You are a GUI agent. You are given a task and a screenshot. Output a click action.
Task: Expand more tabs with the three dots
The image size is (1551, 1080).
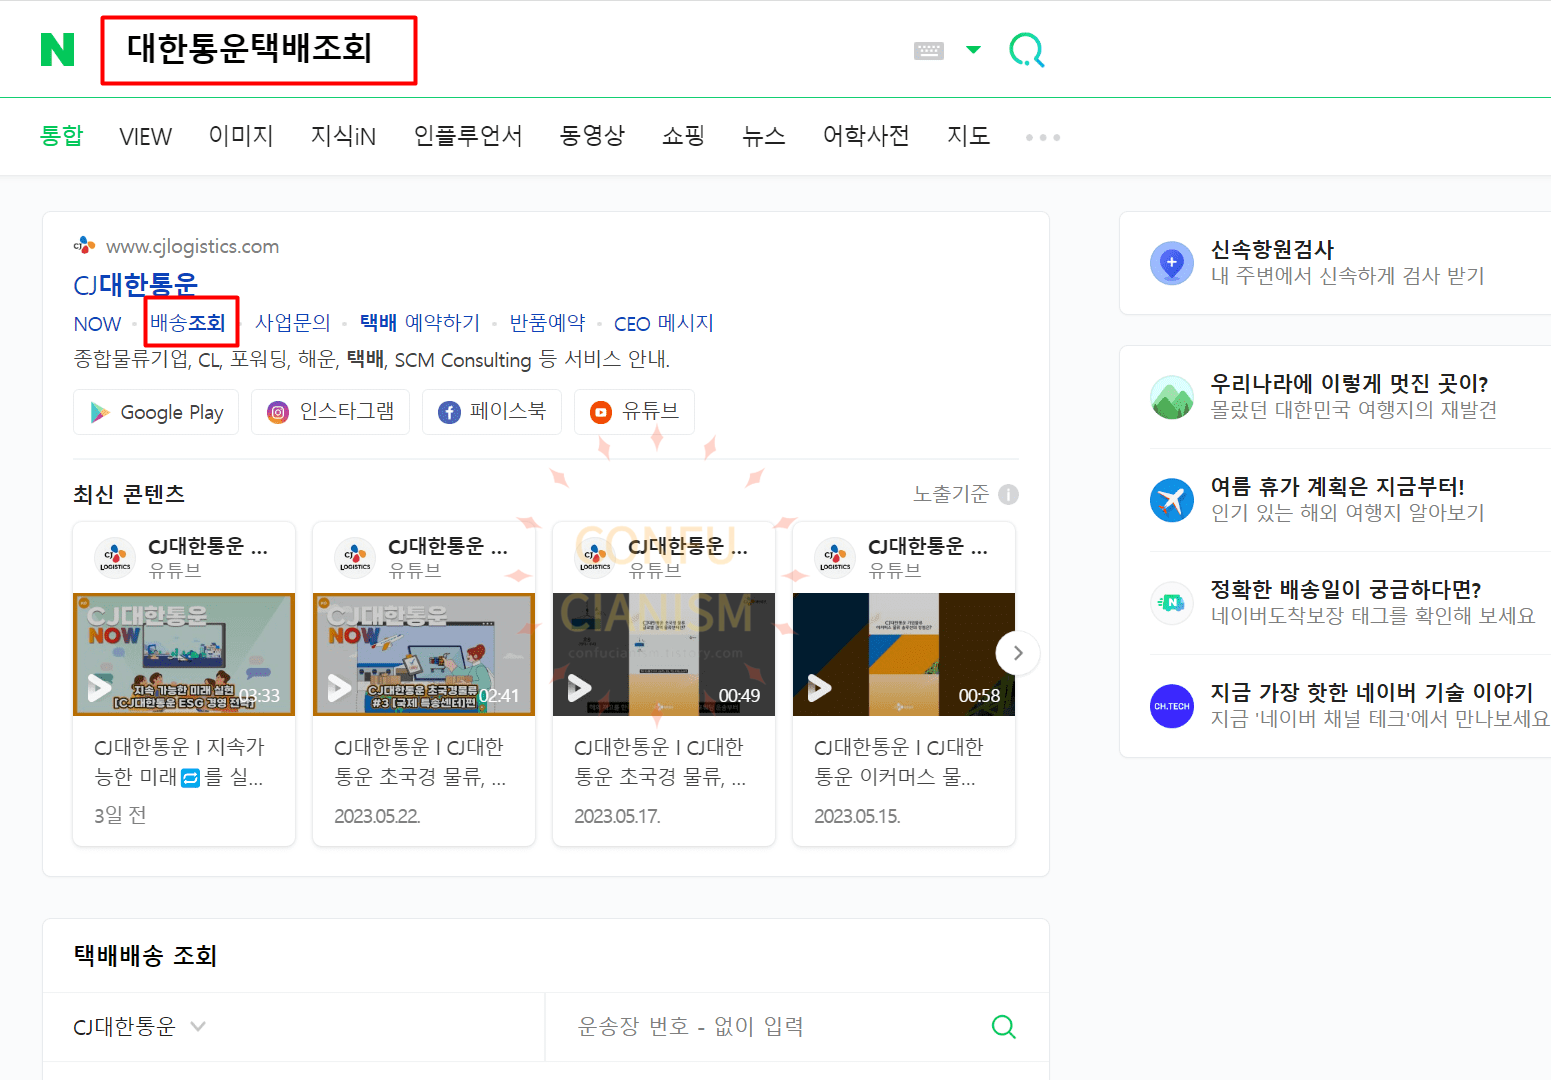[x=1043, y=137]
